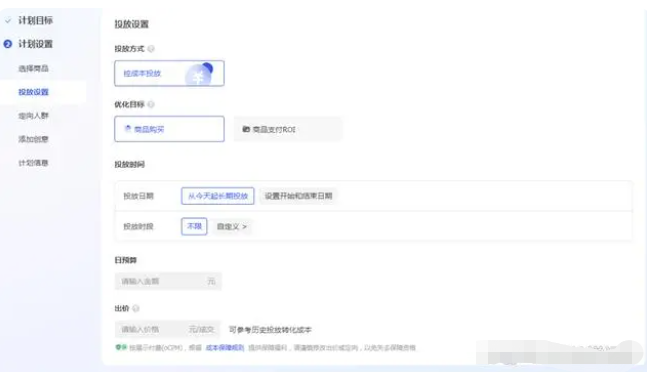Open the 计划目标 step
Image resolution: width=647 pixels, height=372 pixels.
coord(35,20)
